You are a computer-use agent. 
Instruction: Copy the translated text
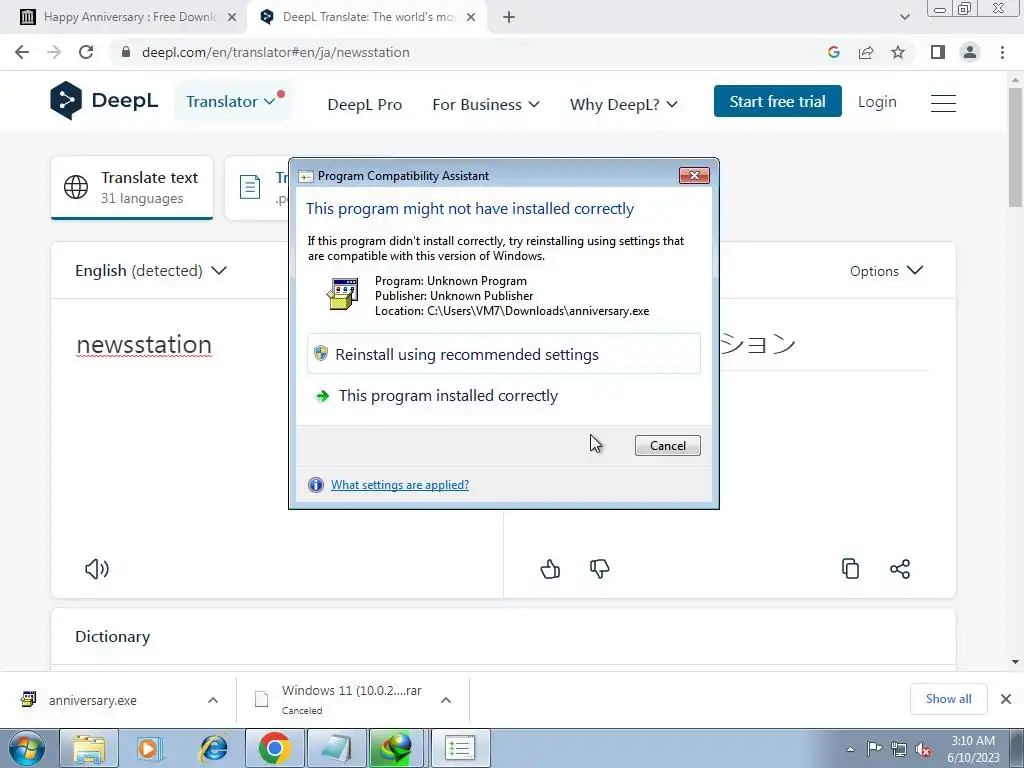(x=850, y=569)
